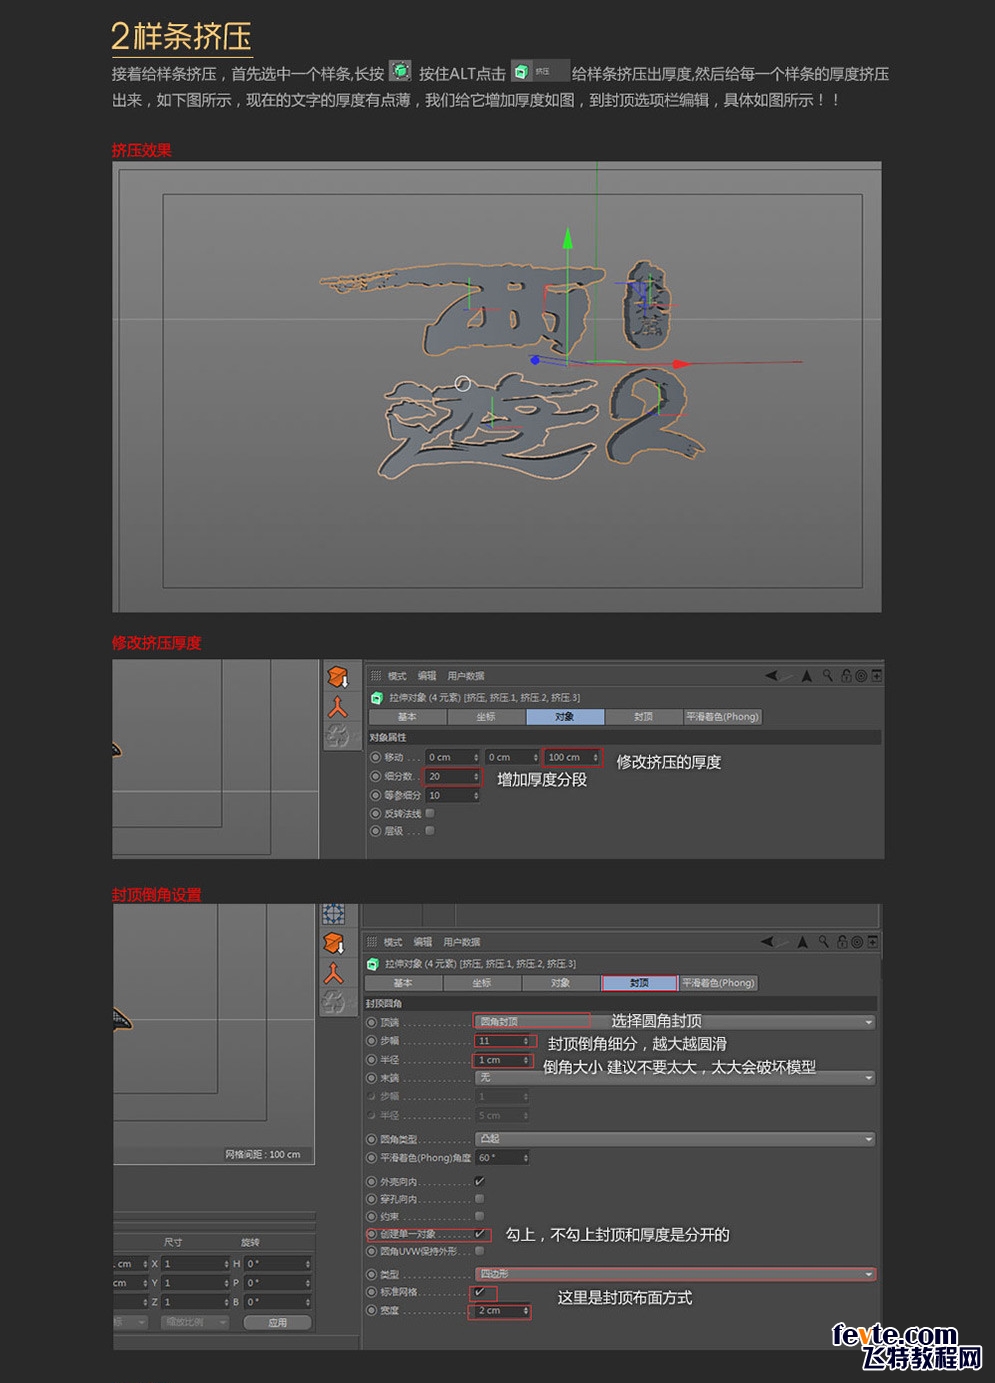This screenshot has height=1383, width=995.
Task: Open the 平滑着色(Phong) tab in the upper panel
Action: [x=722, y=717]
